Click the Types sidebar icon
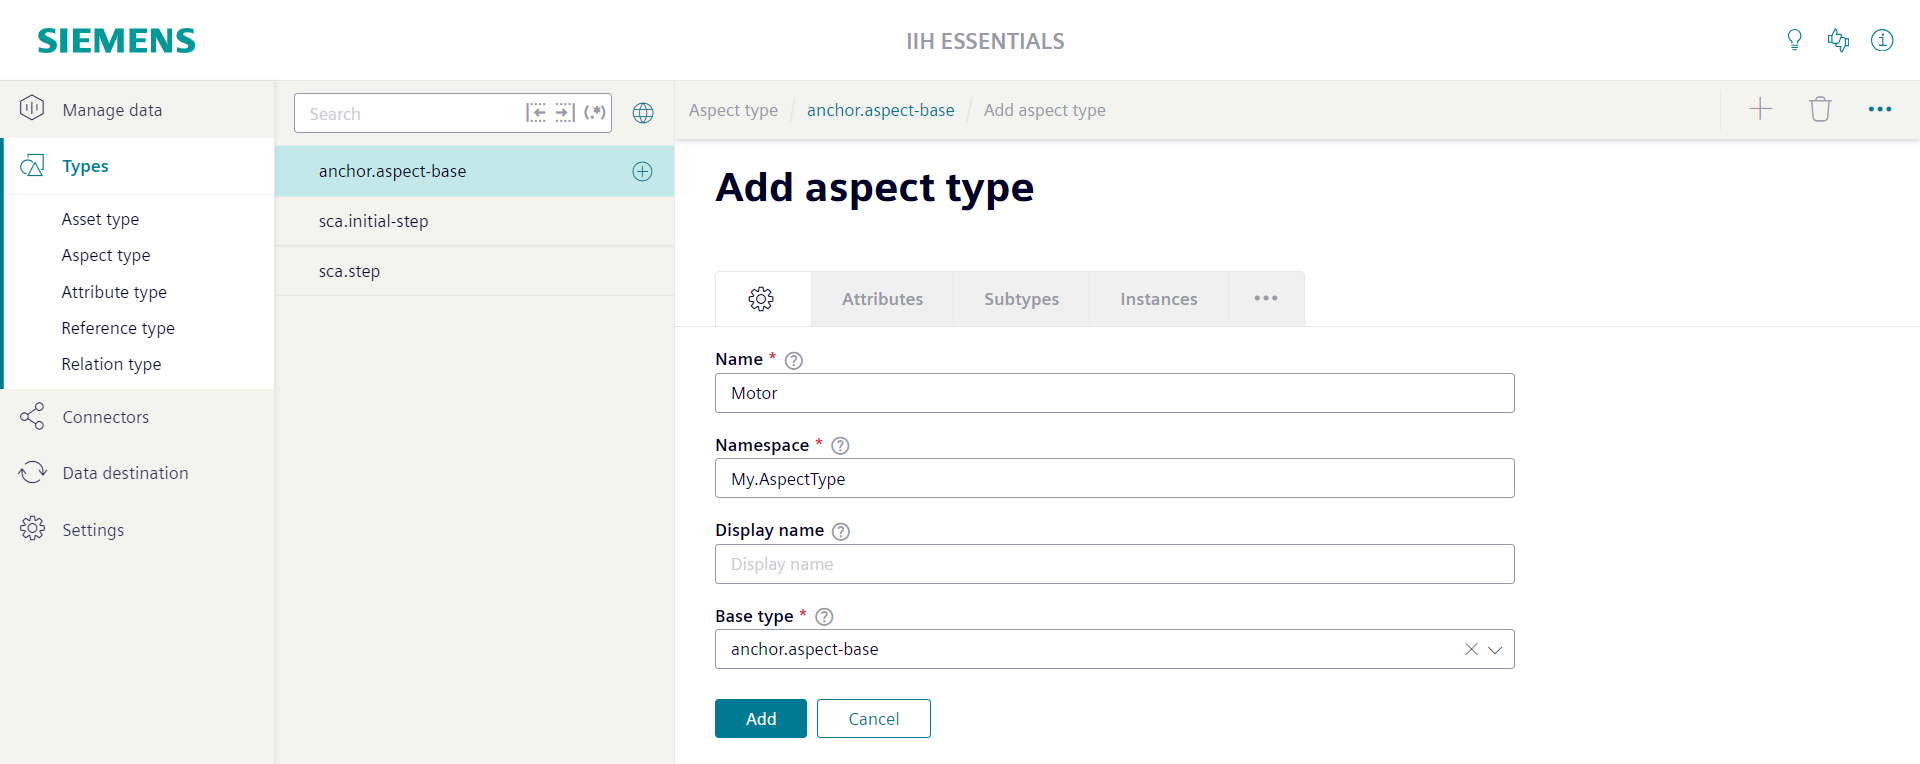This screenshot has height=764, width=1920. point(32,165)
